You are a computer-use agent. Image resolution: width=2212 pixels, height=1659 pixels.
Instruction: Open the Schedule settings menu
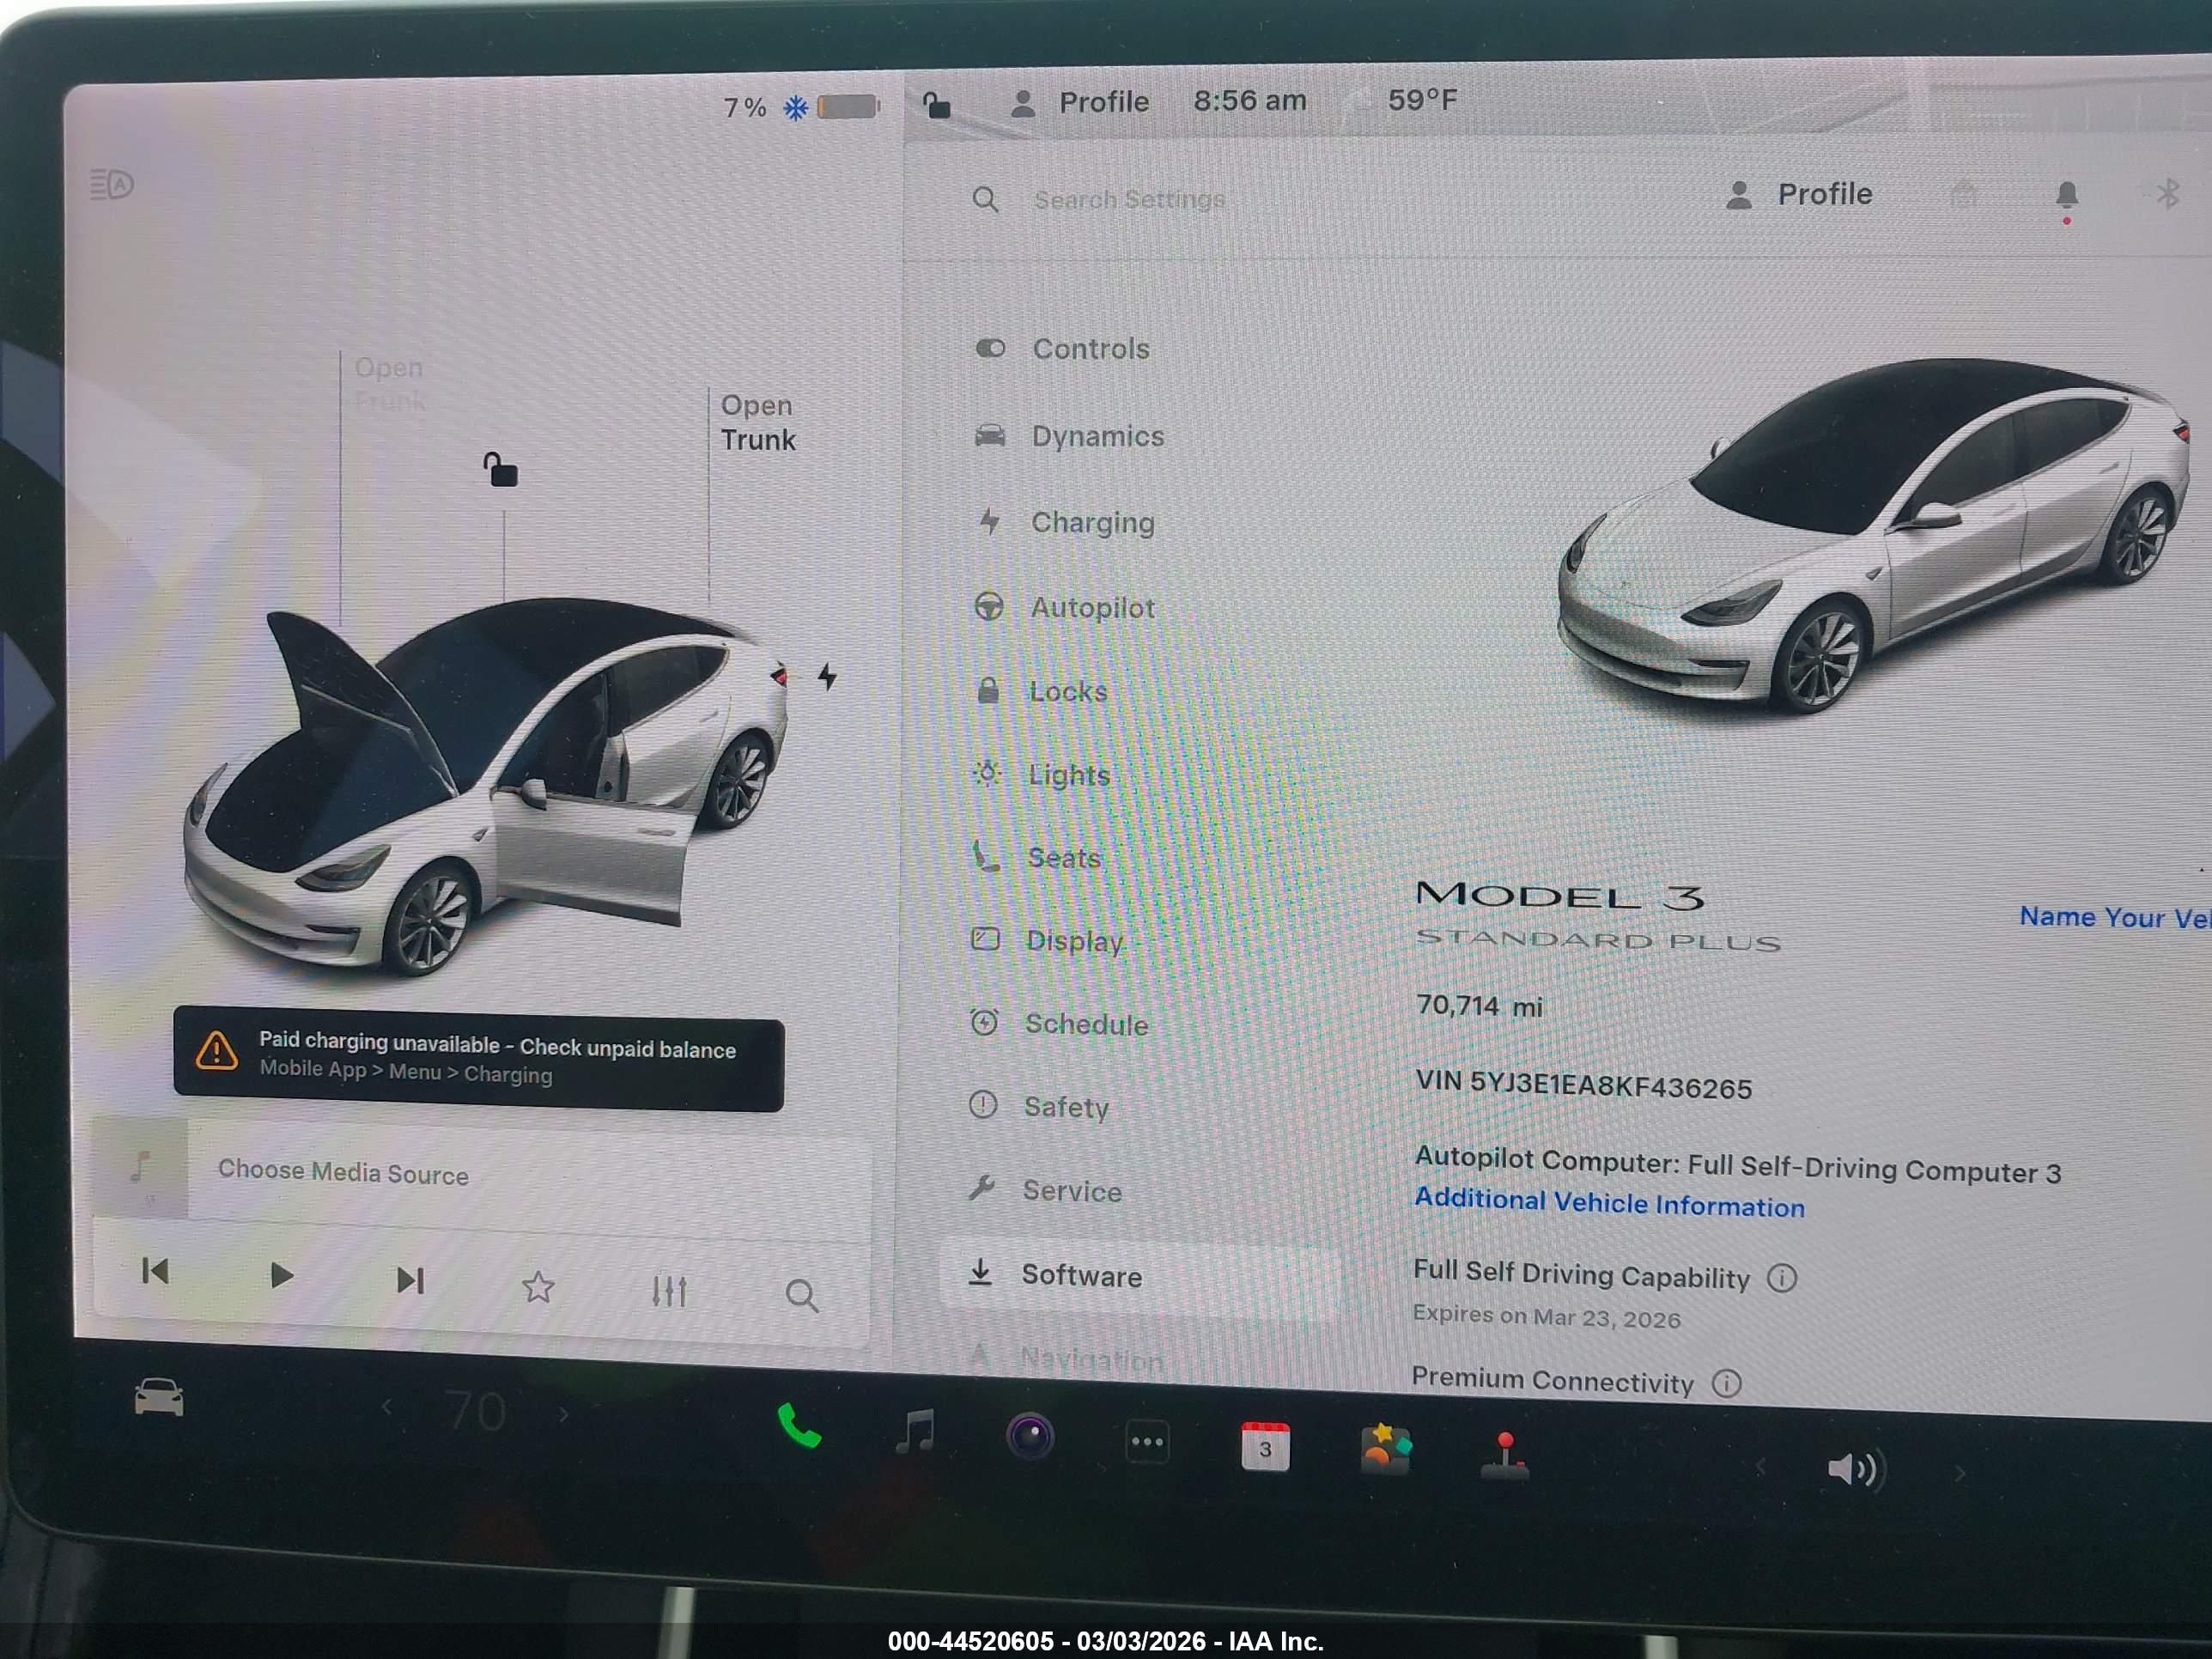pos(1059,1023)
